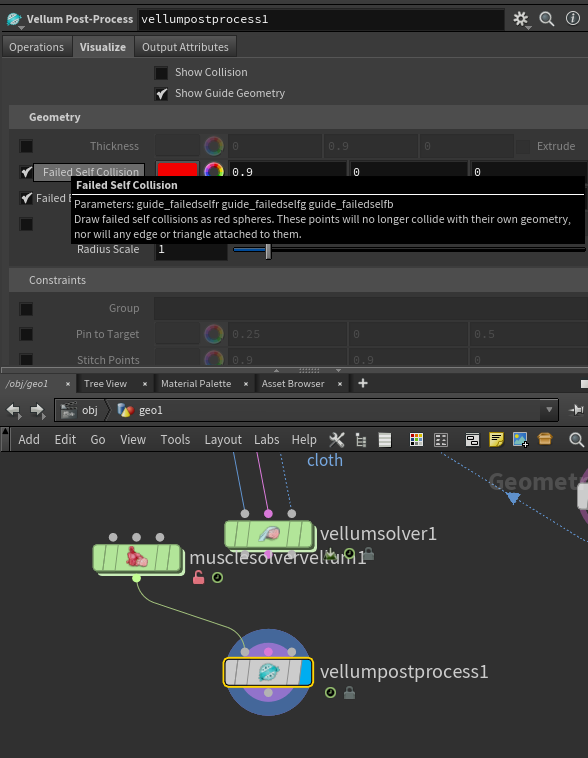This screenshot has height=758, width=588.
Task: Add a background image icon
Action: [x=521, y=439]
